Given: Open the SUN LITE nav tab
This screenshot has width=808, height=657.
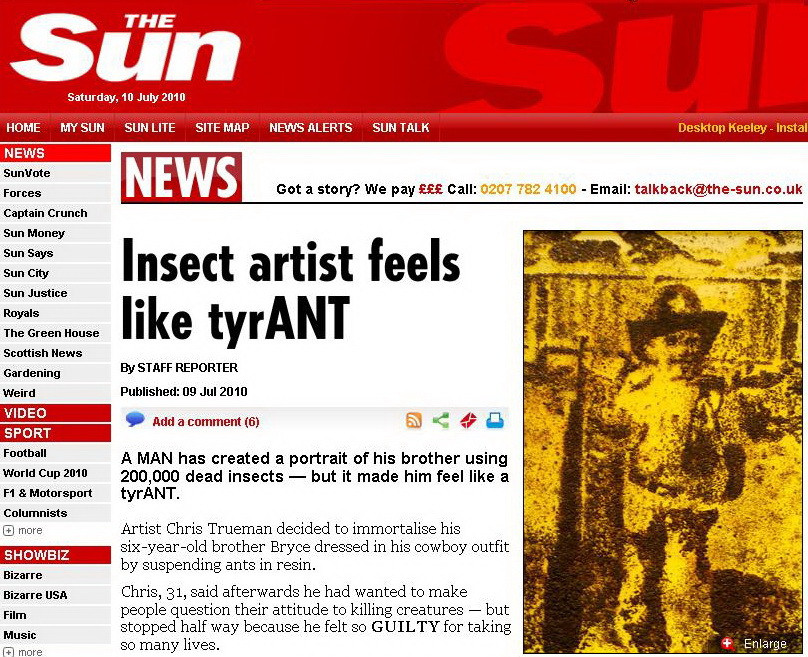Looking at the screenshot, I should [x=150, y=127].
